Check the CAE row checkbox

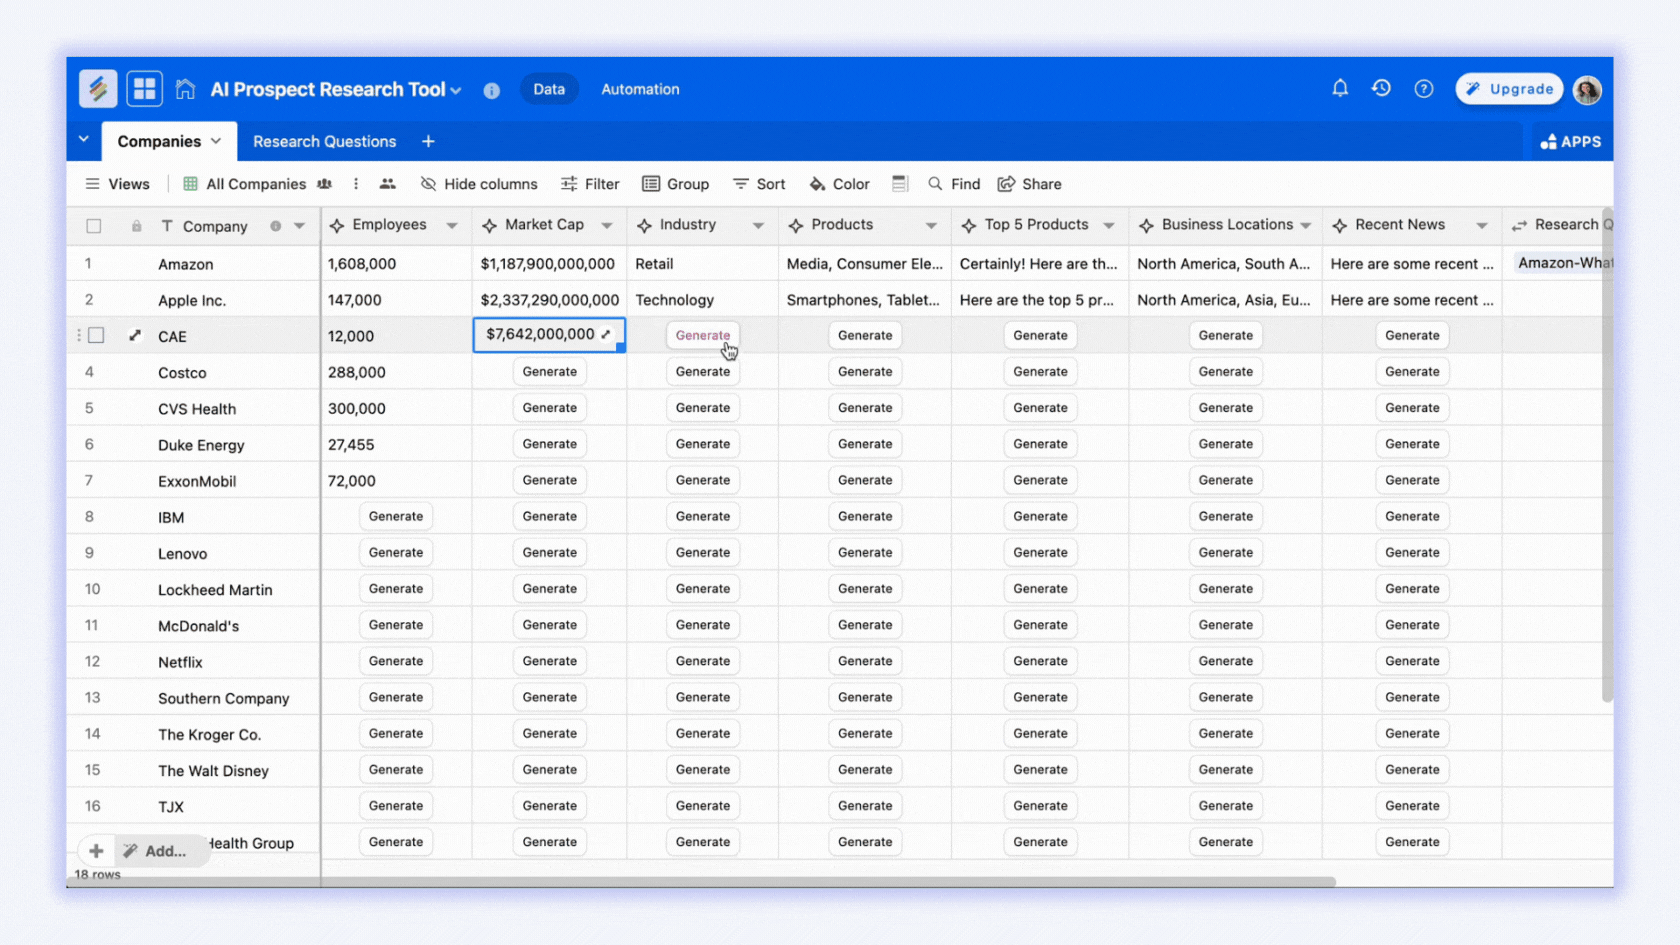96,336
